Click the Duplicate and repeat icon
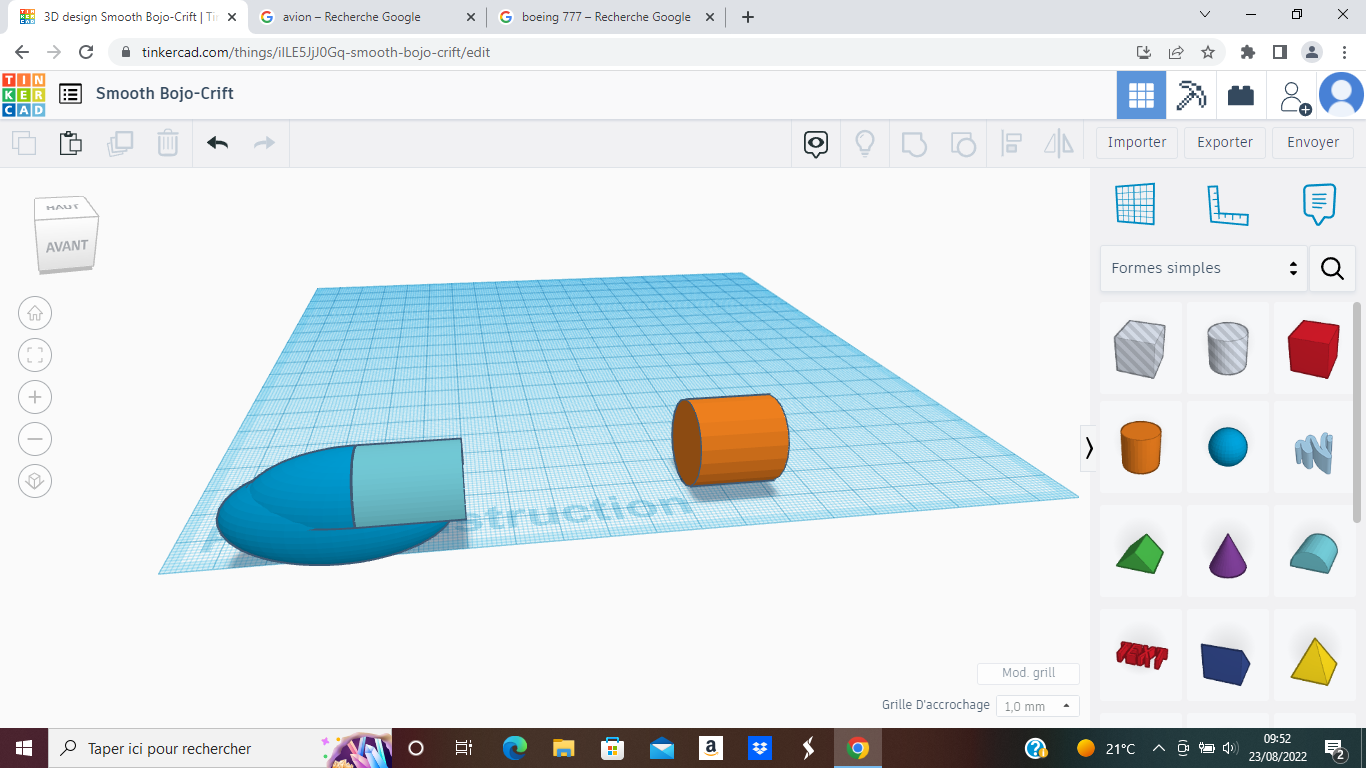Viewport: 1366px width, 768px height. [x=120, y=143]
